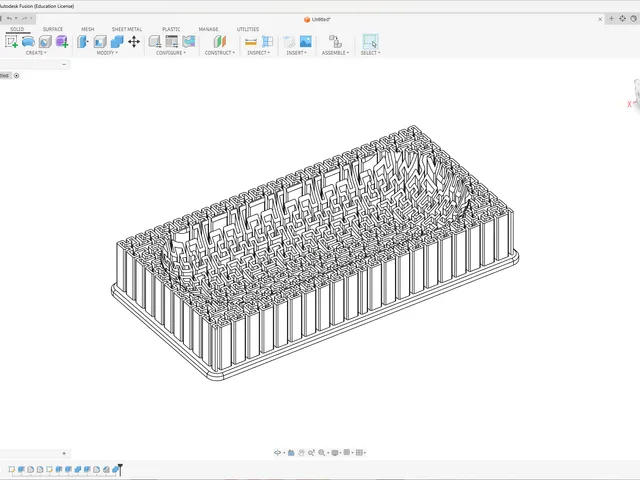The height and width of the screenshot is (480, 640).
Task: Click the blue grid icon in Inspect
Action: 267,42
